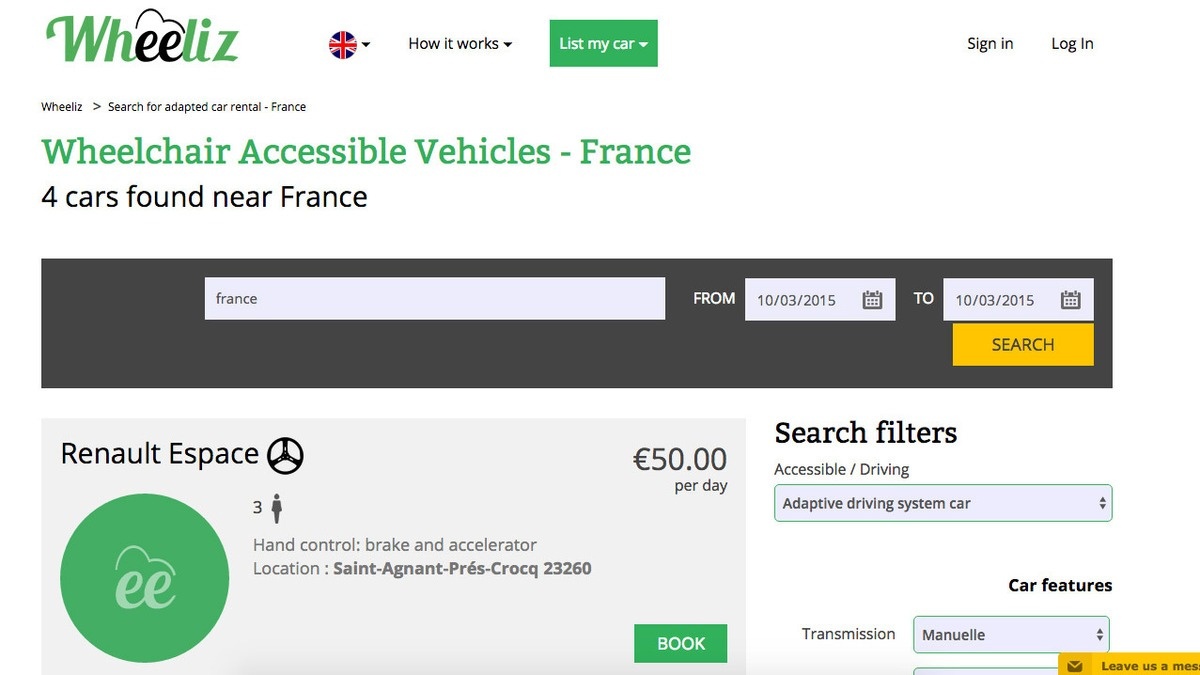
Task: Open the FROM date calendar icon
Action: [x=872, y=299]
